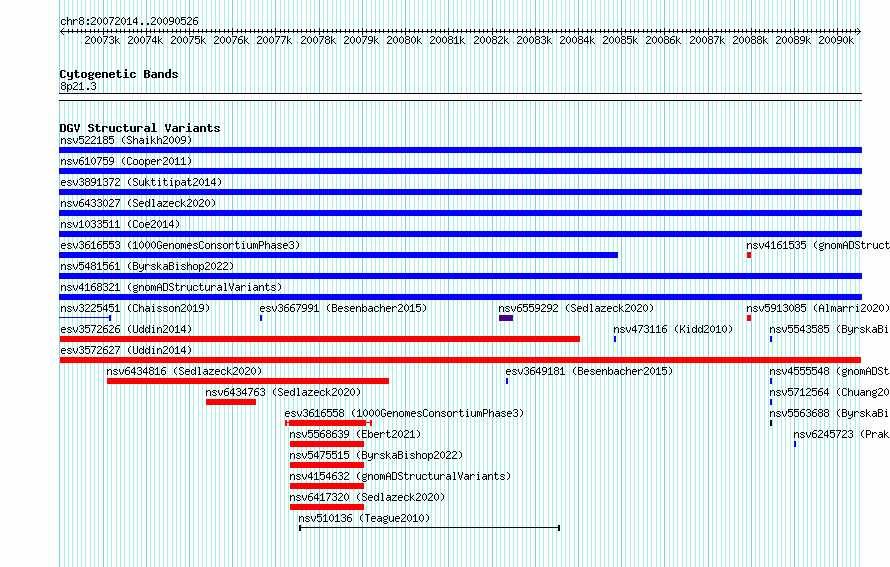Select esv3667991 (Besenbacher2015) label
Image resolution: width=890 pixels, height=567 pixels.
343,308
